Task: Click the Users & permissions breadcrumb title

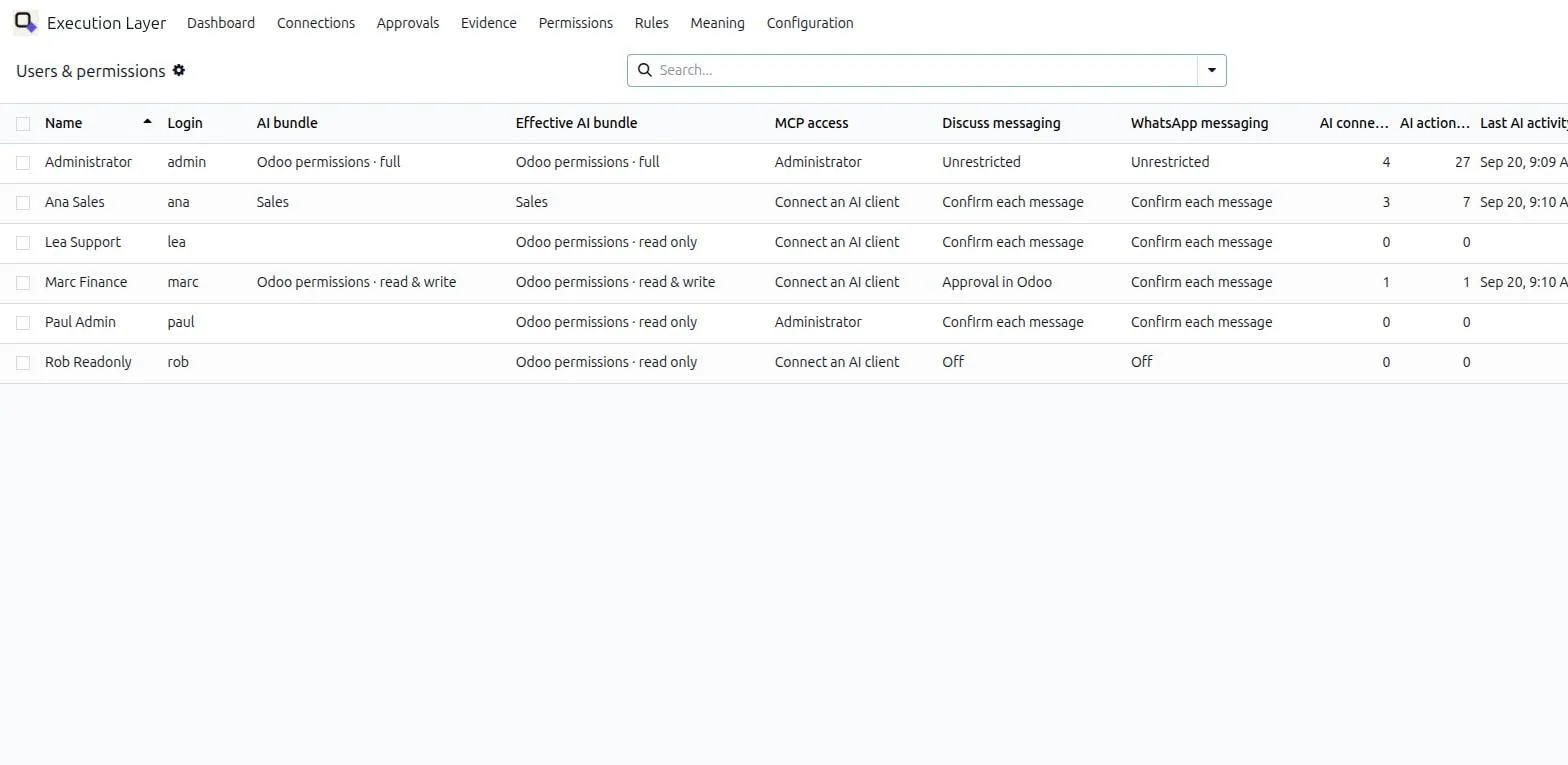Action: 91,71
